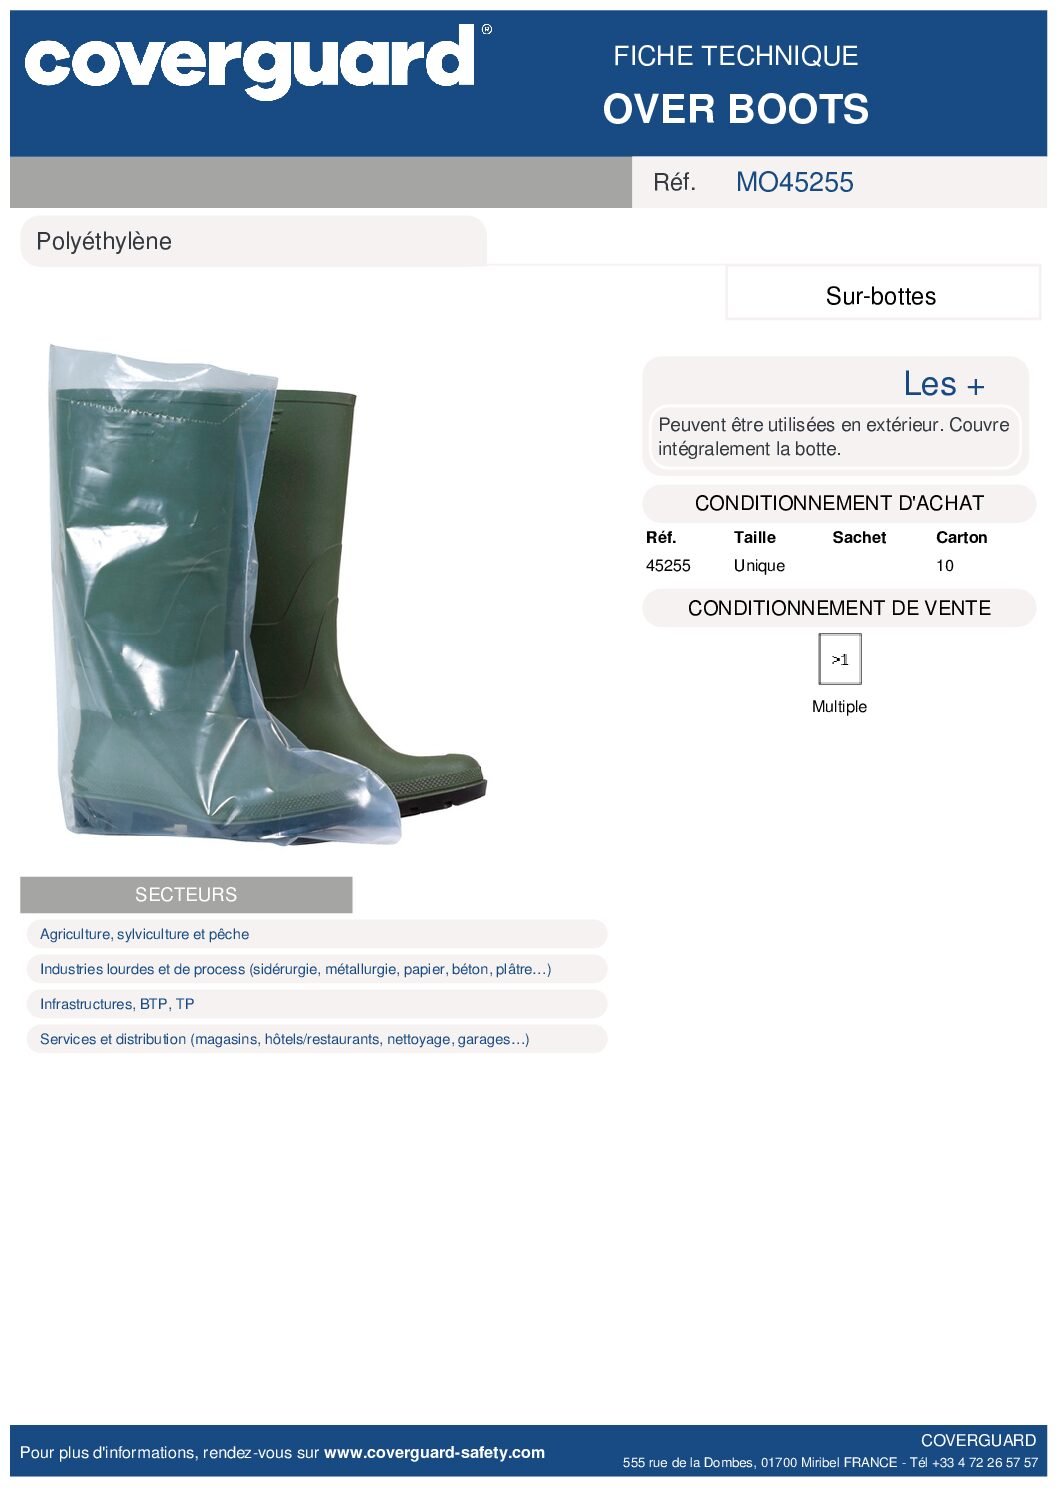
Task: Click the >1 Multiple packaging icon
Action: [x=840, y=660]
